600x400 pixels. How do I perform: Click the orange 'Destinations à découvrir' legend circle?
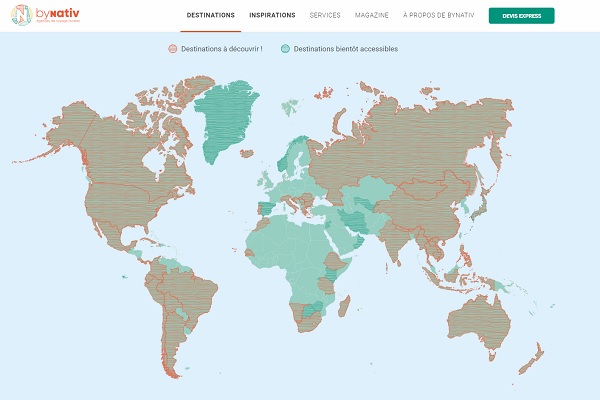pyautogui.click(x=172, y=48)
